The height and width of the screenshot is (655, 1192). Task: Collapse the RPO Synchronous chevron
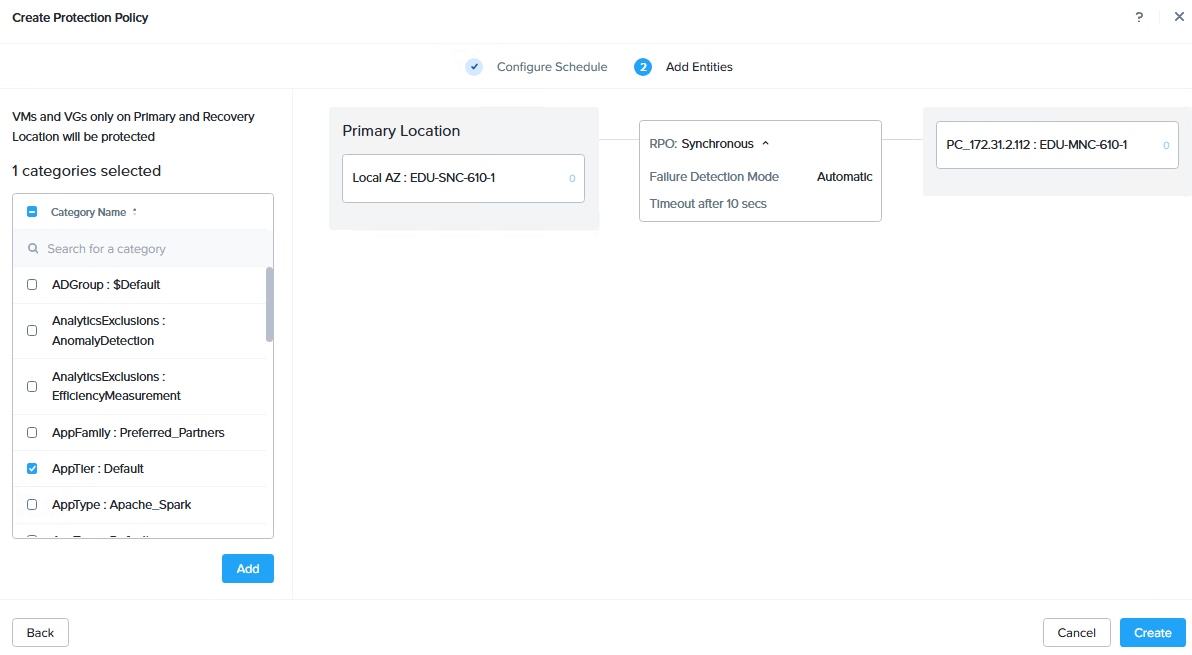[x=766, y=144]
